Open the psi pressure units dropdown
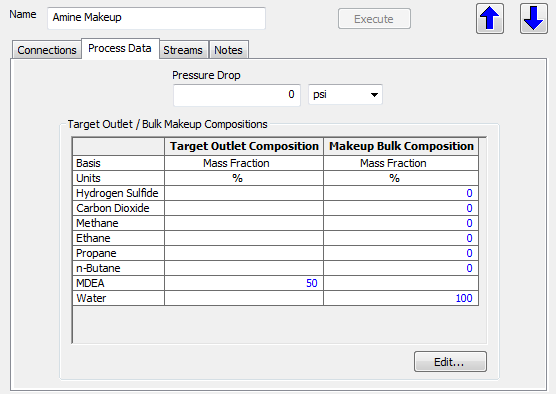Viewport: 556px width, 394px height. (345, 95)
